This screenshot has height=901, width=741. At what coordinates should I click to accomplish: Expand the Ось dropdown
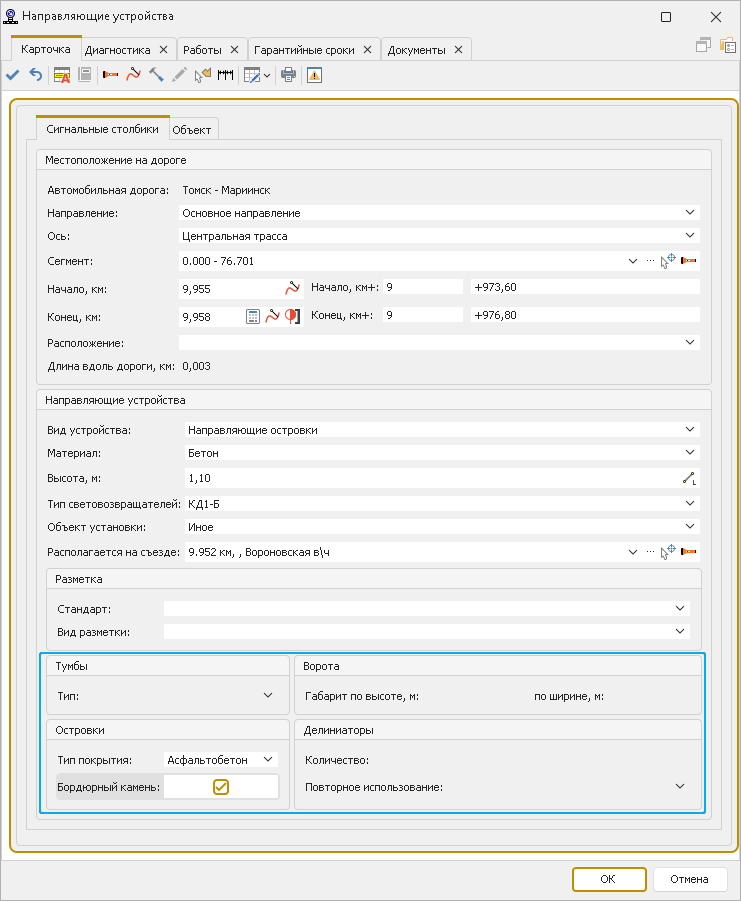(690, 236)
